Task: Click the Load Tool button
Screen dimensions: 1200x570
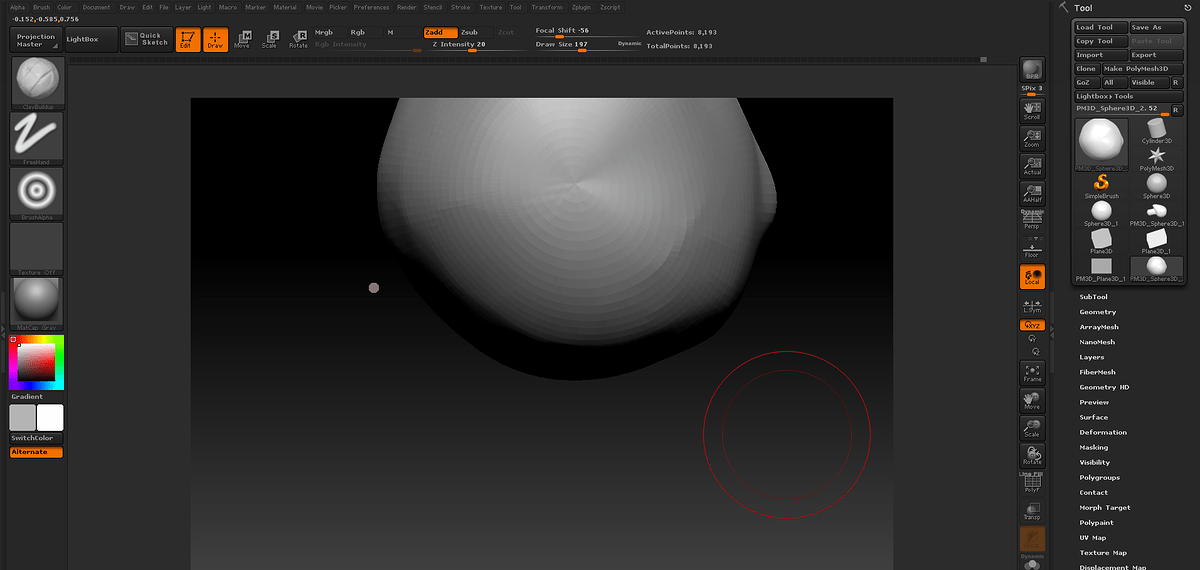Action: pos(1099,27)
